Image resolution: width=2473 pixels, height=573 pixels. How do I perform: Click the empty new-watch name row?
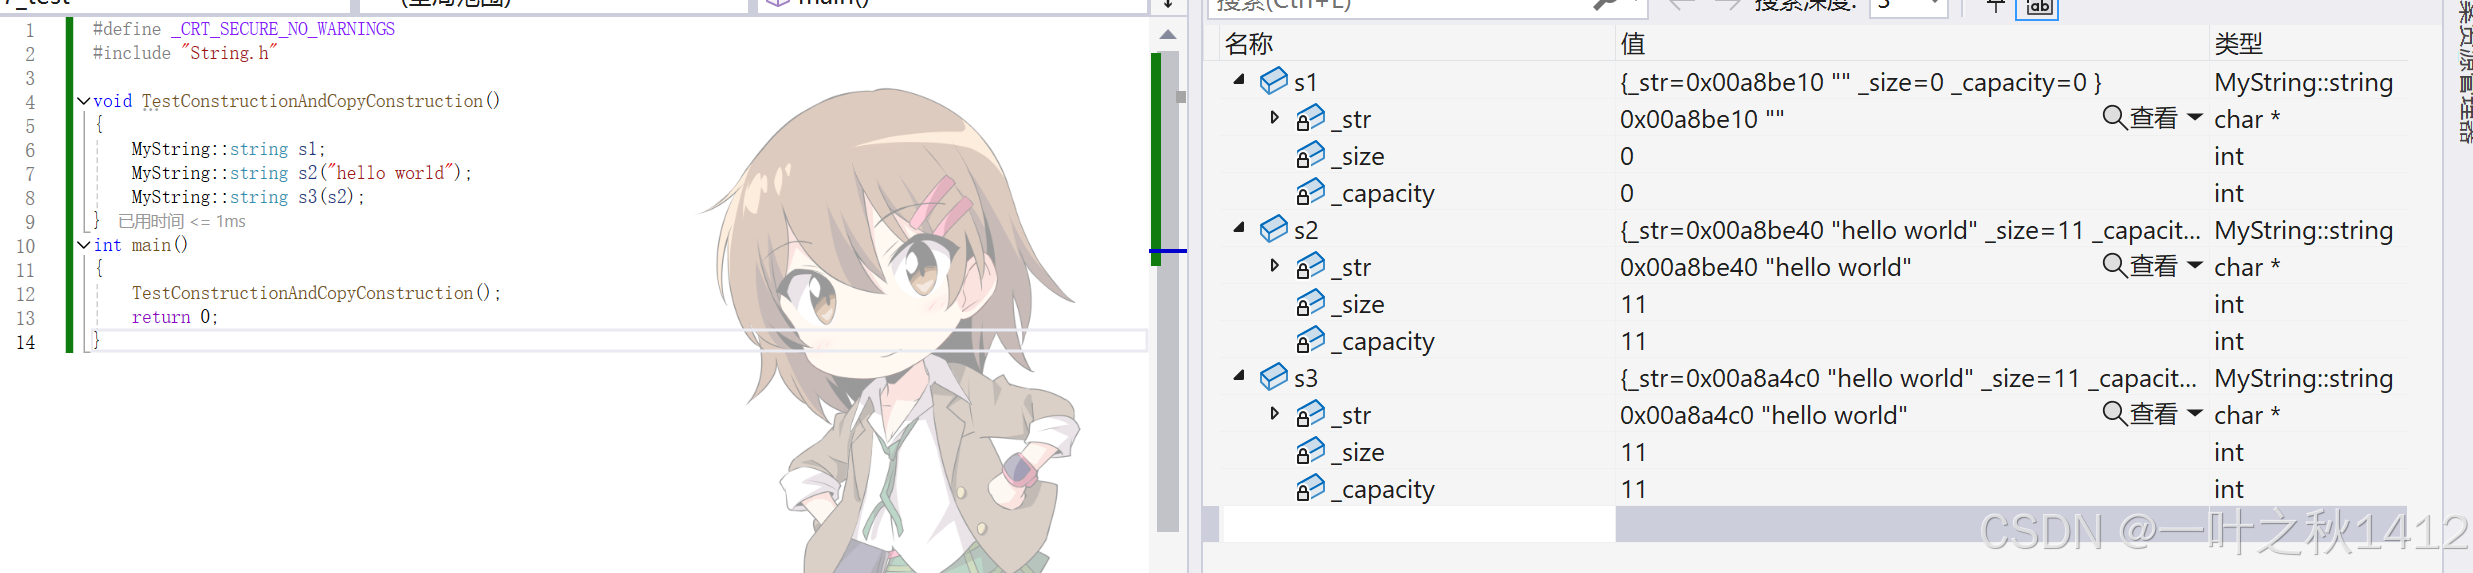(x=1418, y=524)
